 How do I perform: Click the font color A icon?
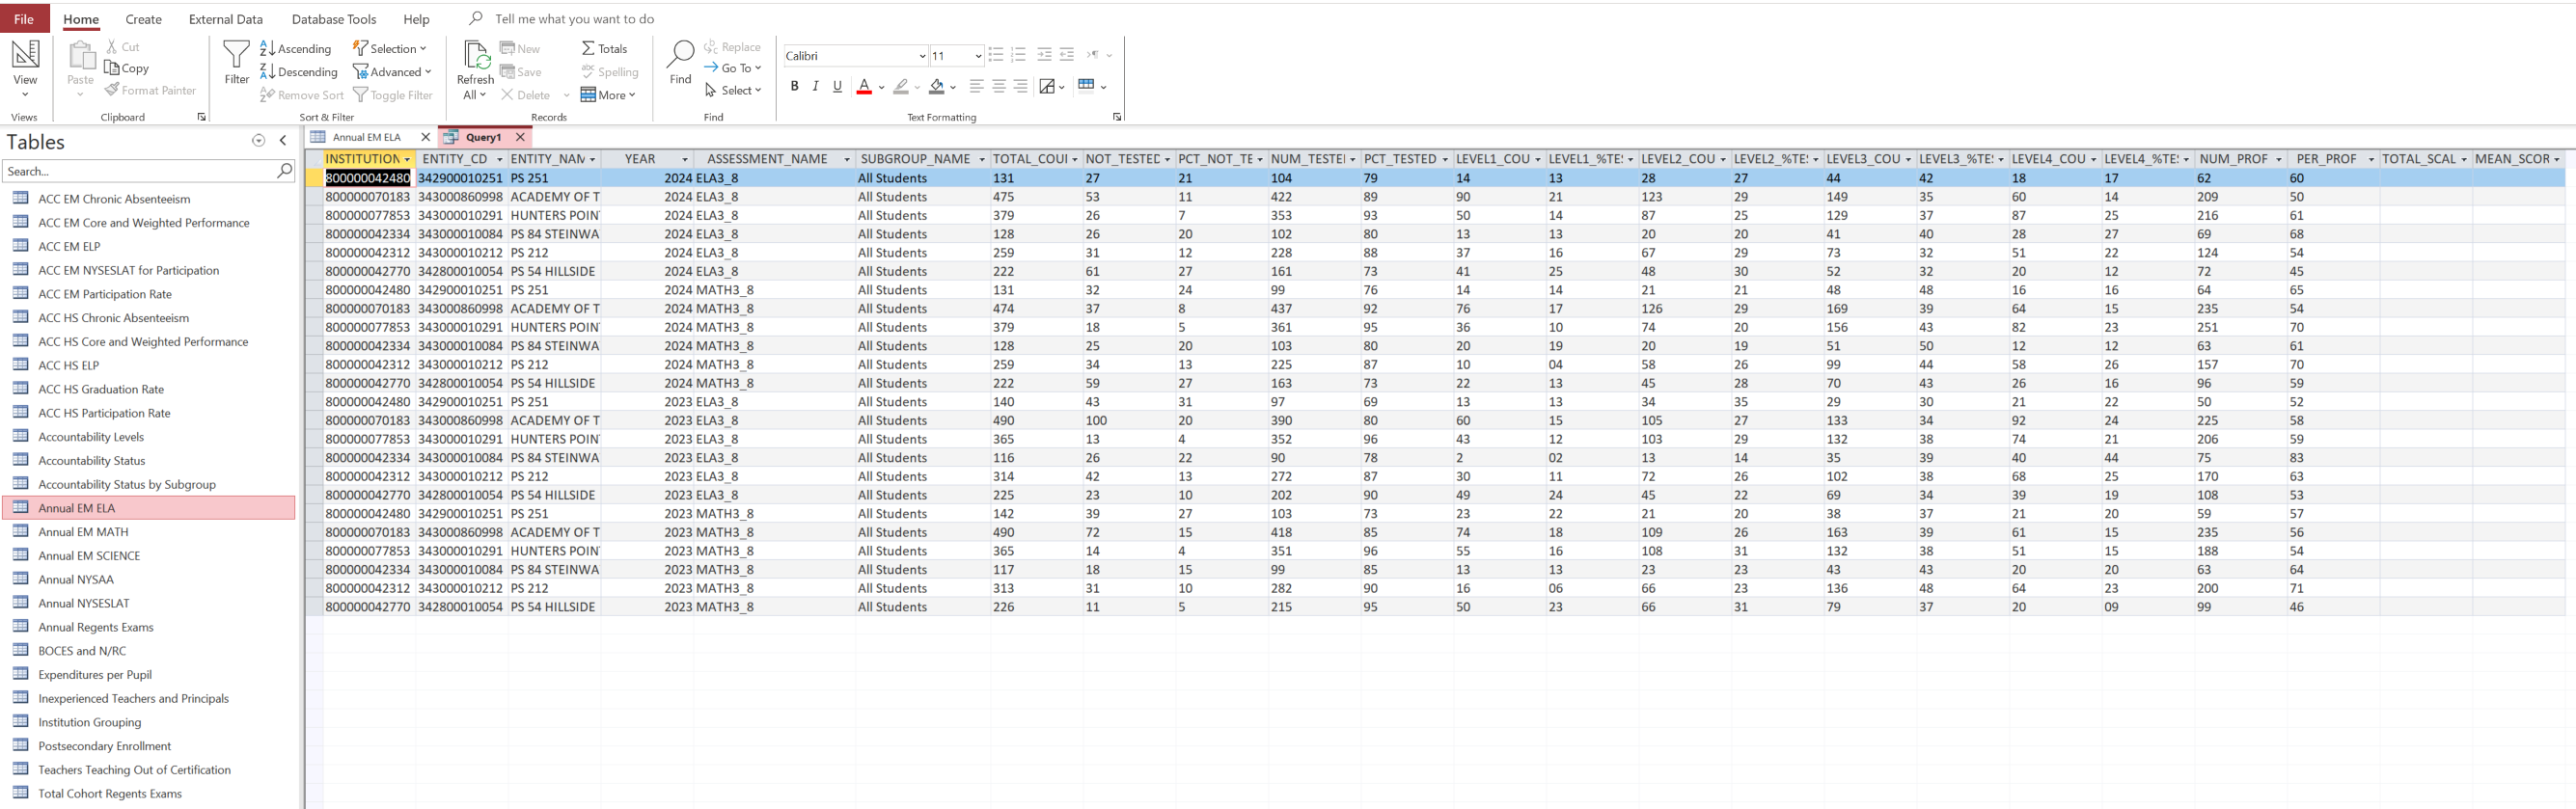click(864, 87)
